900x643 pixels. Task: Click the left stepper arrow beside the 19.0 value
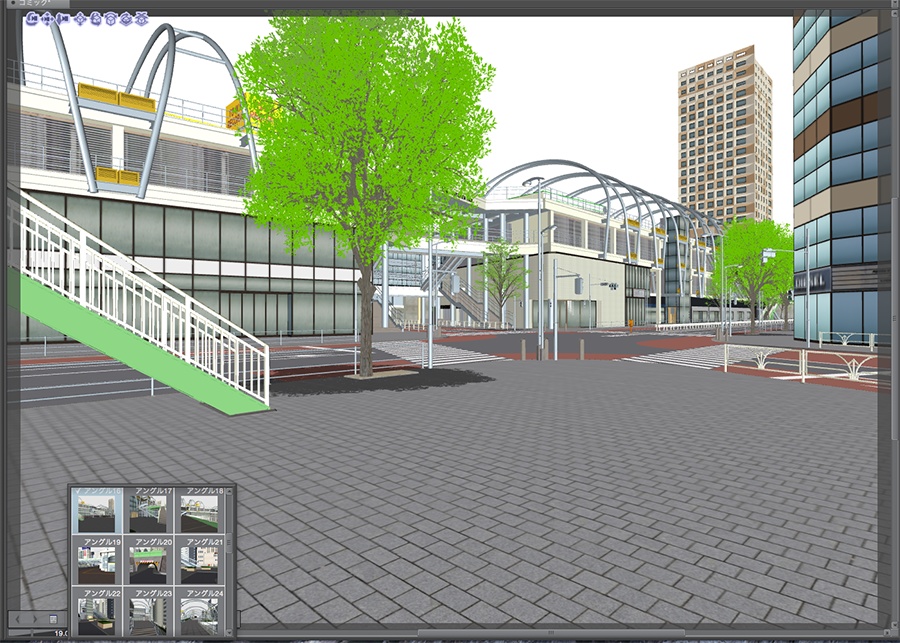click(x=17, y=619)
